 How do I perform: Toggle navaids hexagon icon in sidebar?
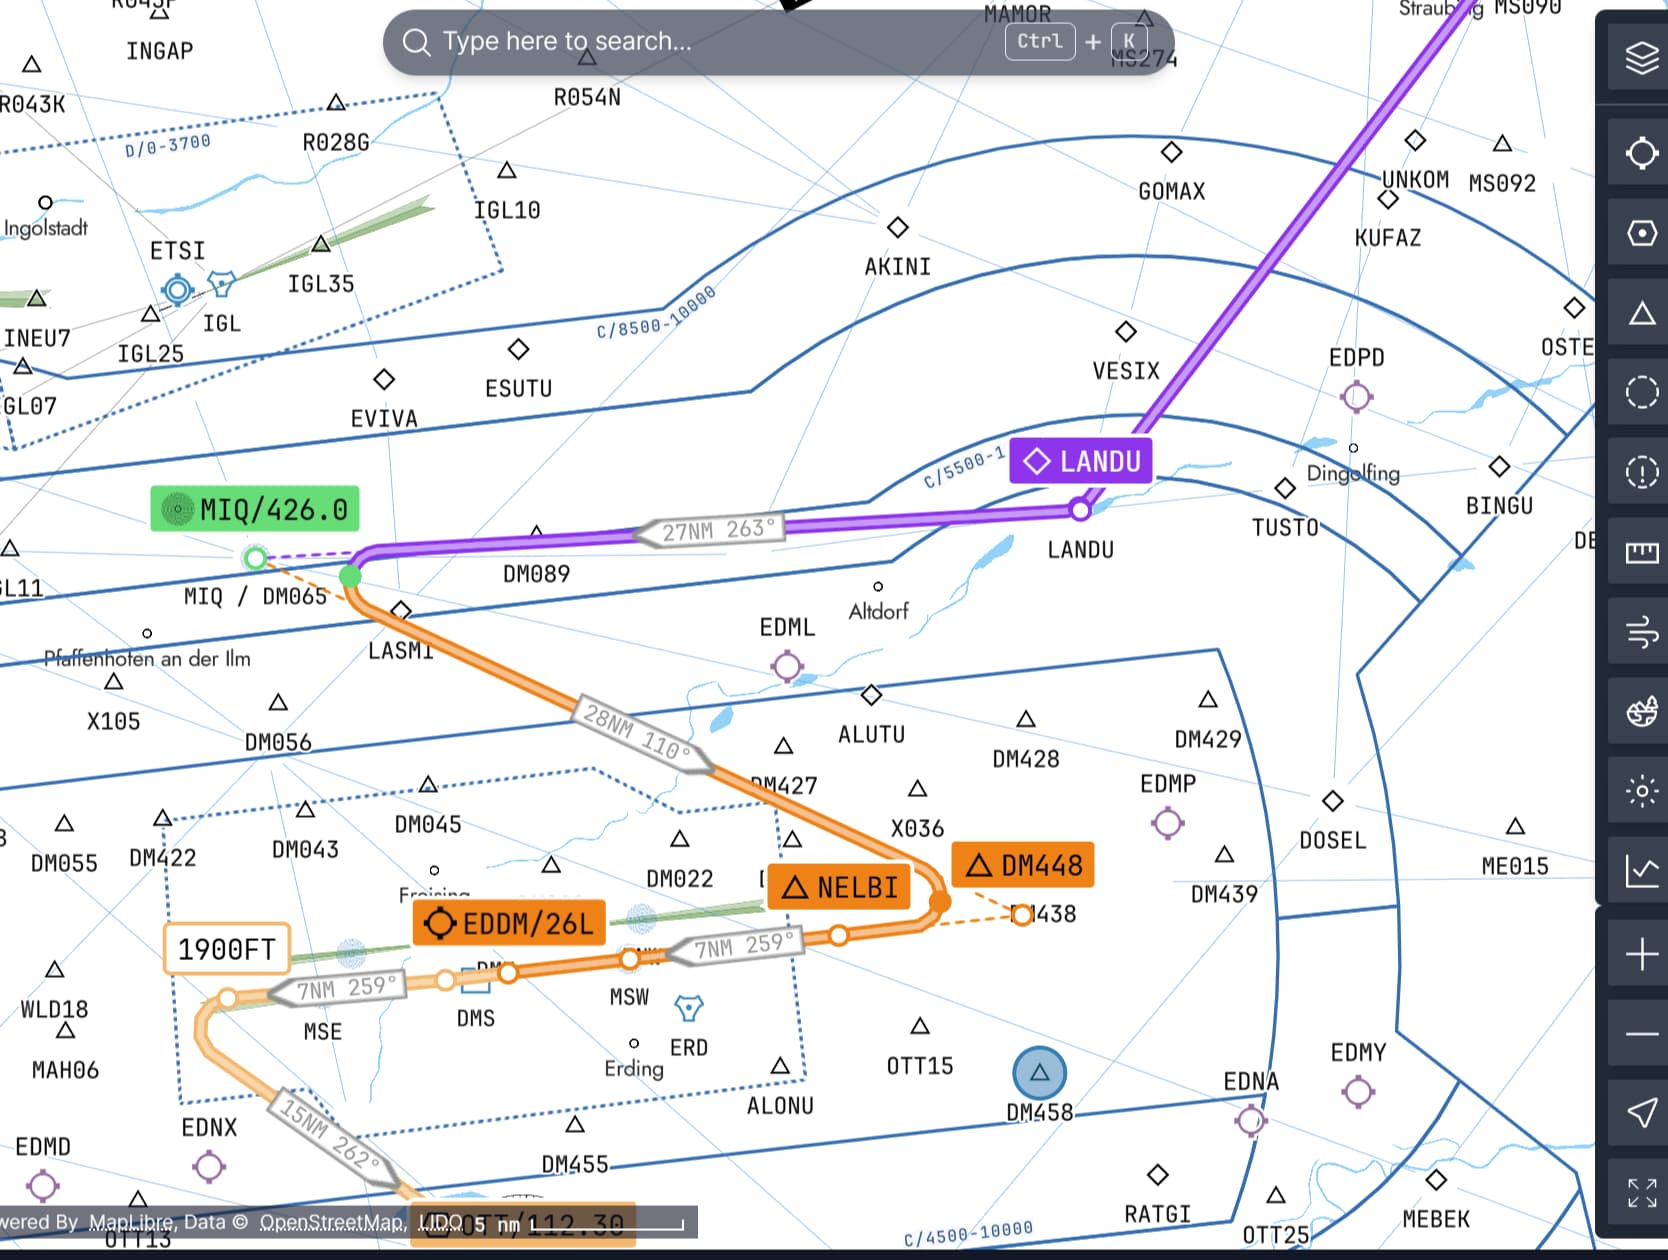[1641, 233]
